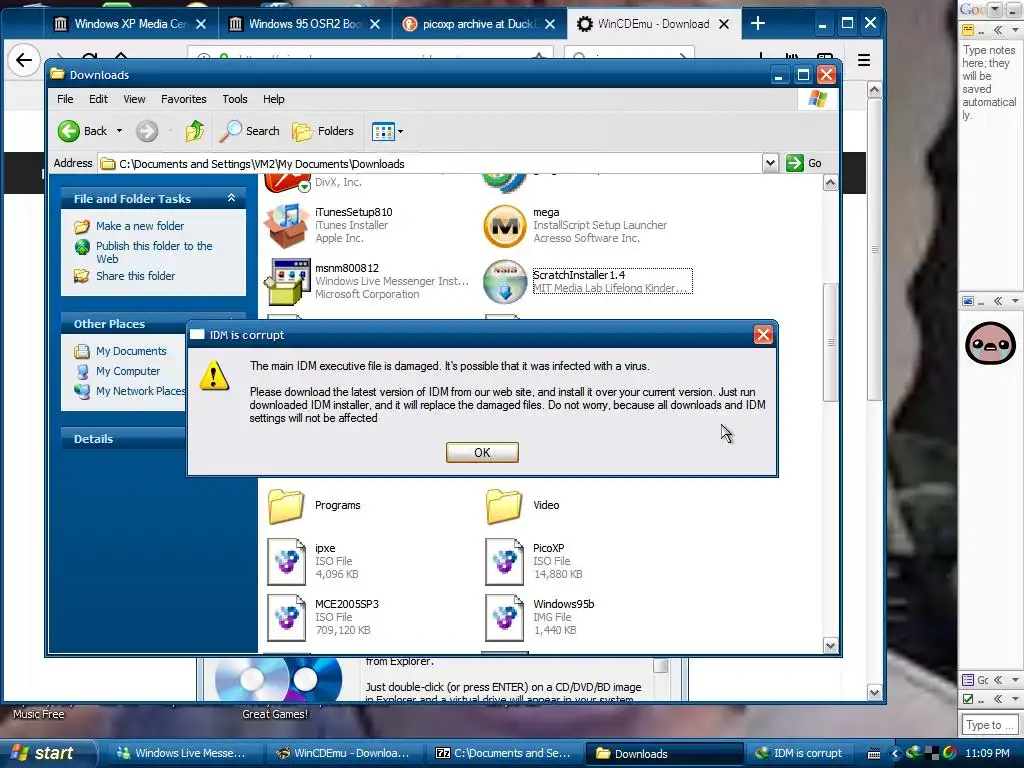
Task: Open the Favorites menu
Action: pos(184,99)
